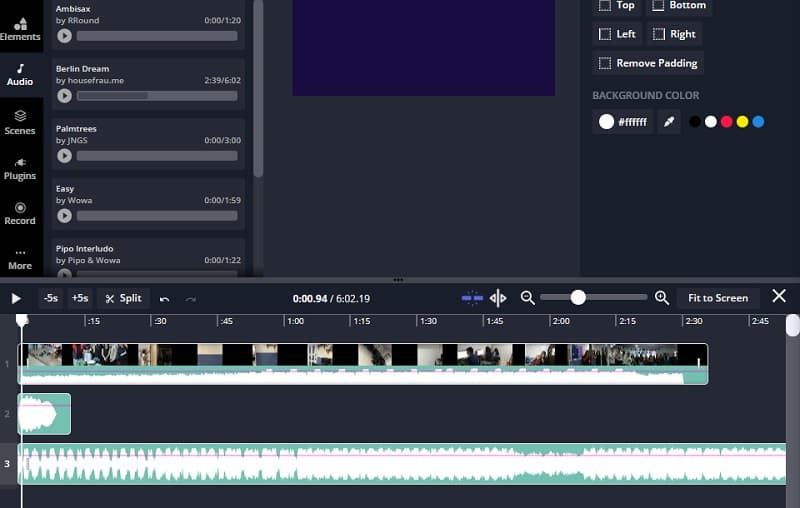Enable the Right crop checkbox
The width and height of the screenshot is (800, 508).
(659, 34)
